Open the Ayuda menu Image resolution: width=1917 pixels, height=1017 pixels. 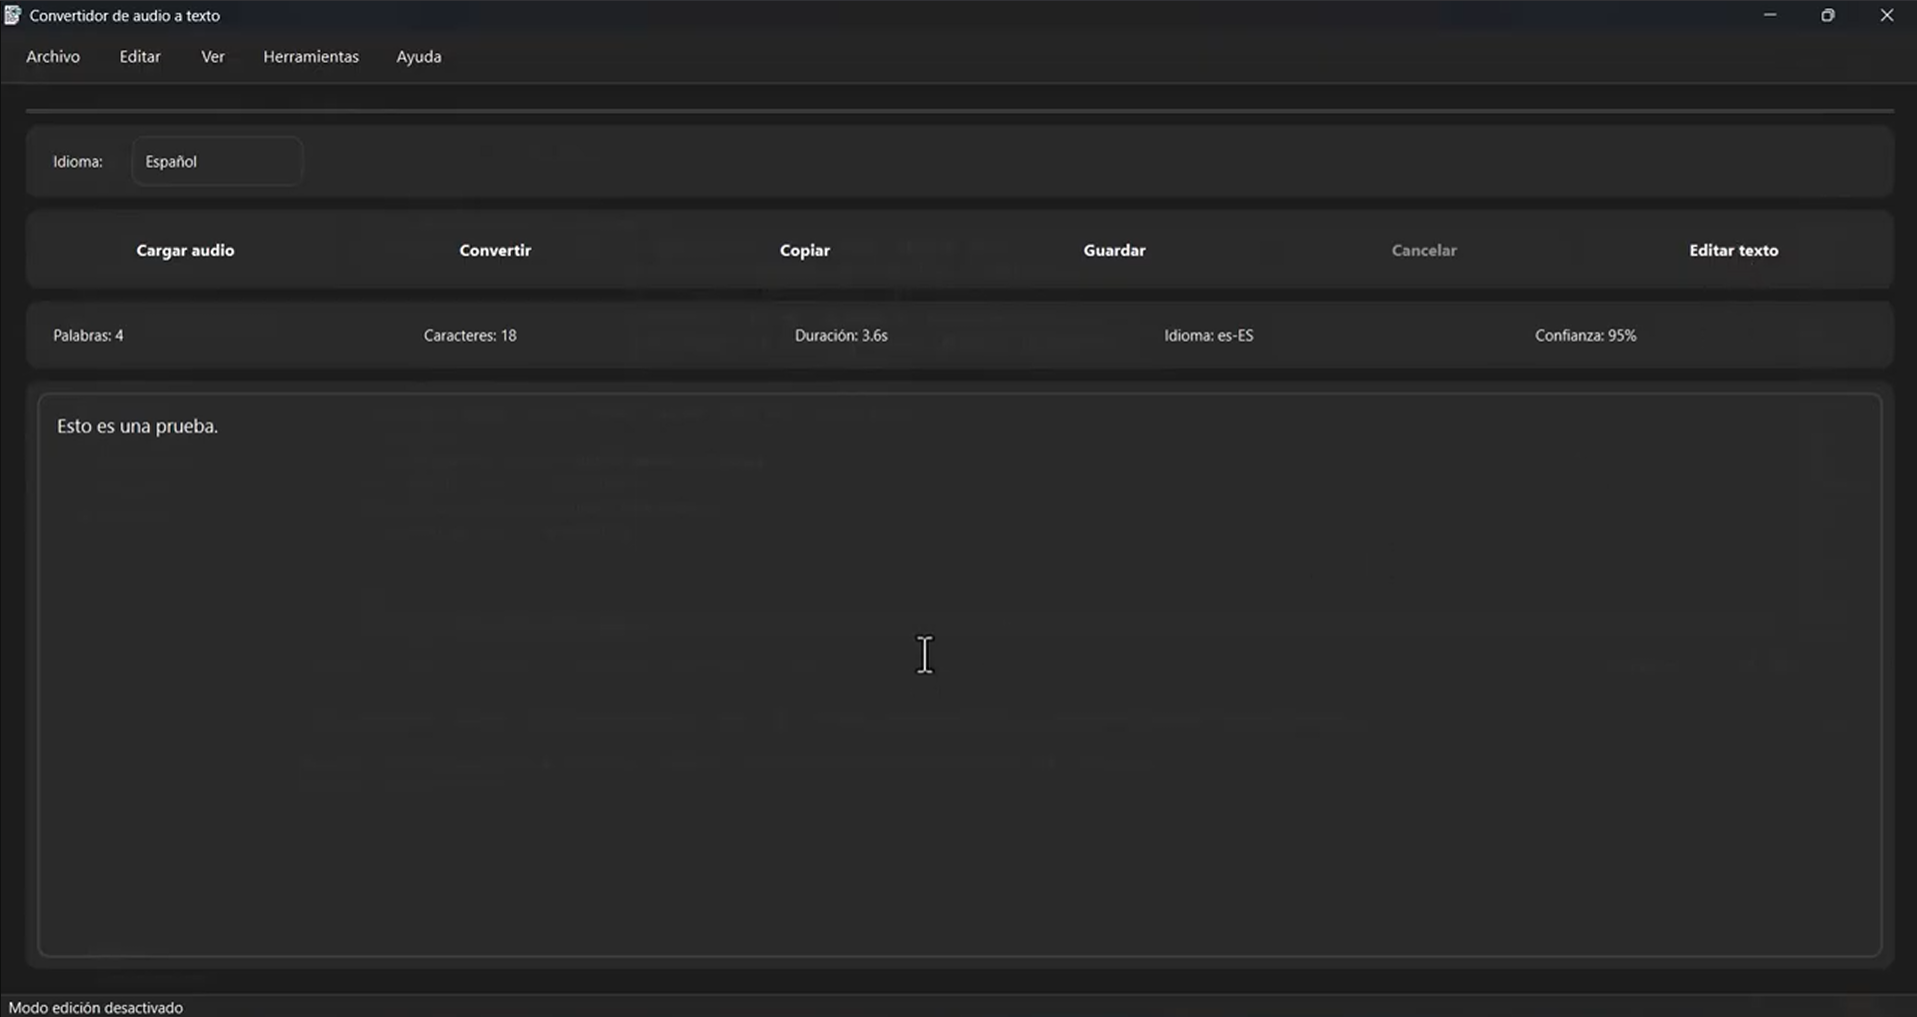click(419, 57)
